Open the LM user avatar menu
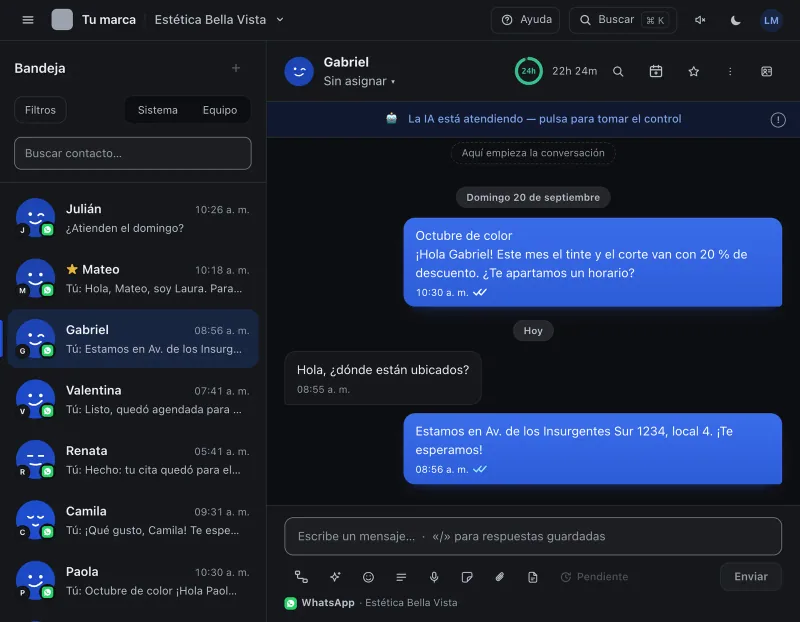Image resolution: width=800 pixels, height=622 pixels. 771,20
